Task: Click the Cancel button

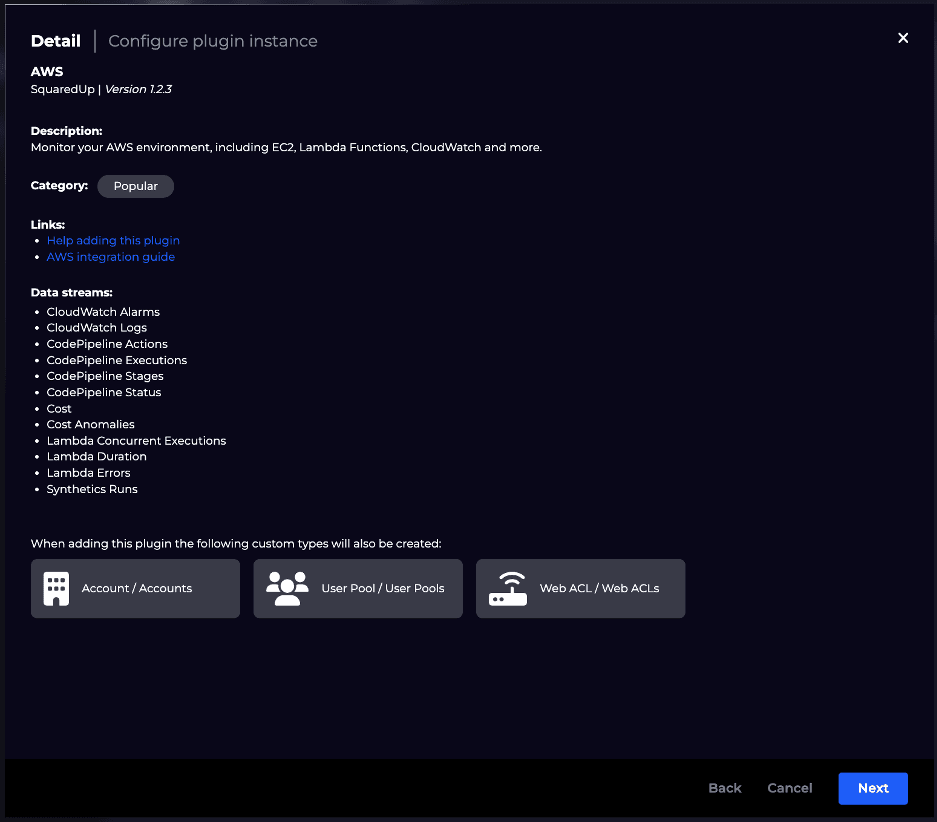Action: [789, 789]
